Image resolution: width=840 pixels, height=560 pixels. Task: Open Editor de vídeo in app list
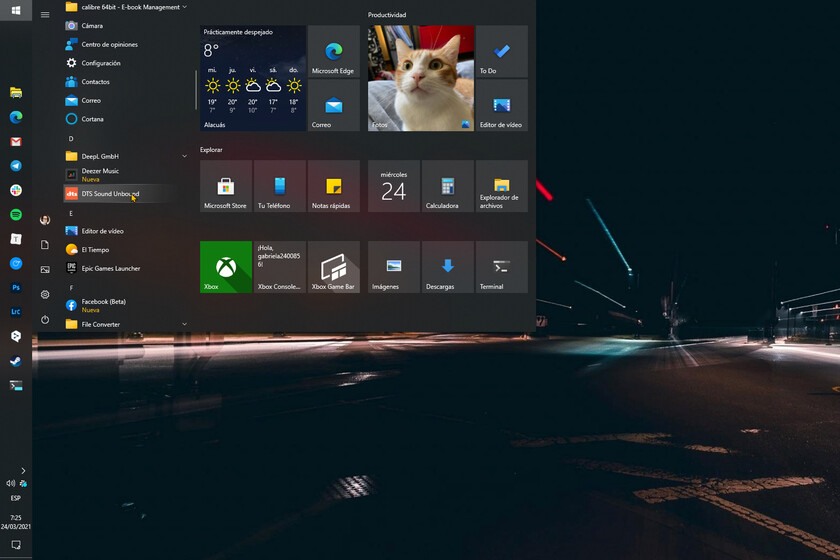tap(126, 231)
